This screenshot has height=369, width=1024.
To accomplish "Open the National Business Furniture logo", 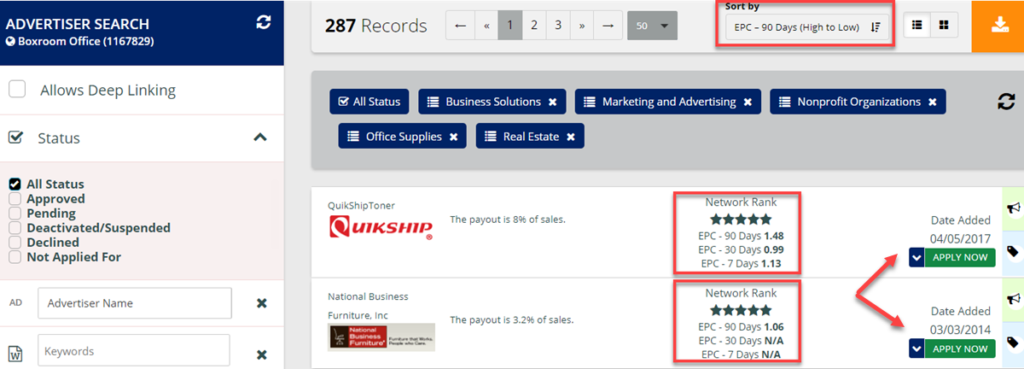I will 381,338.
